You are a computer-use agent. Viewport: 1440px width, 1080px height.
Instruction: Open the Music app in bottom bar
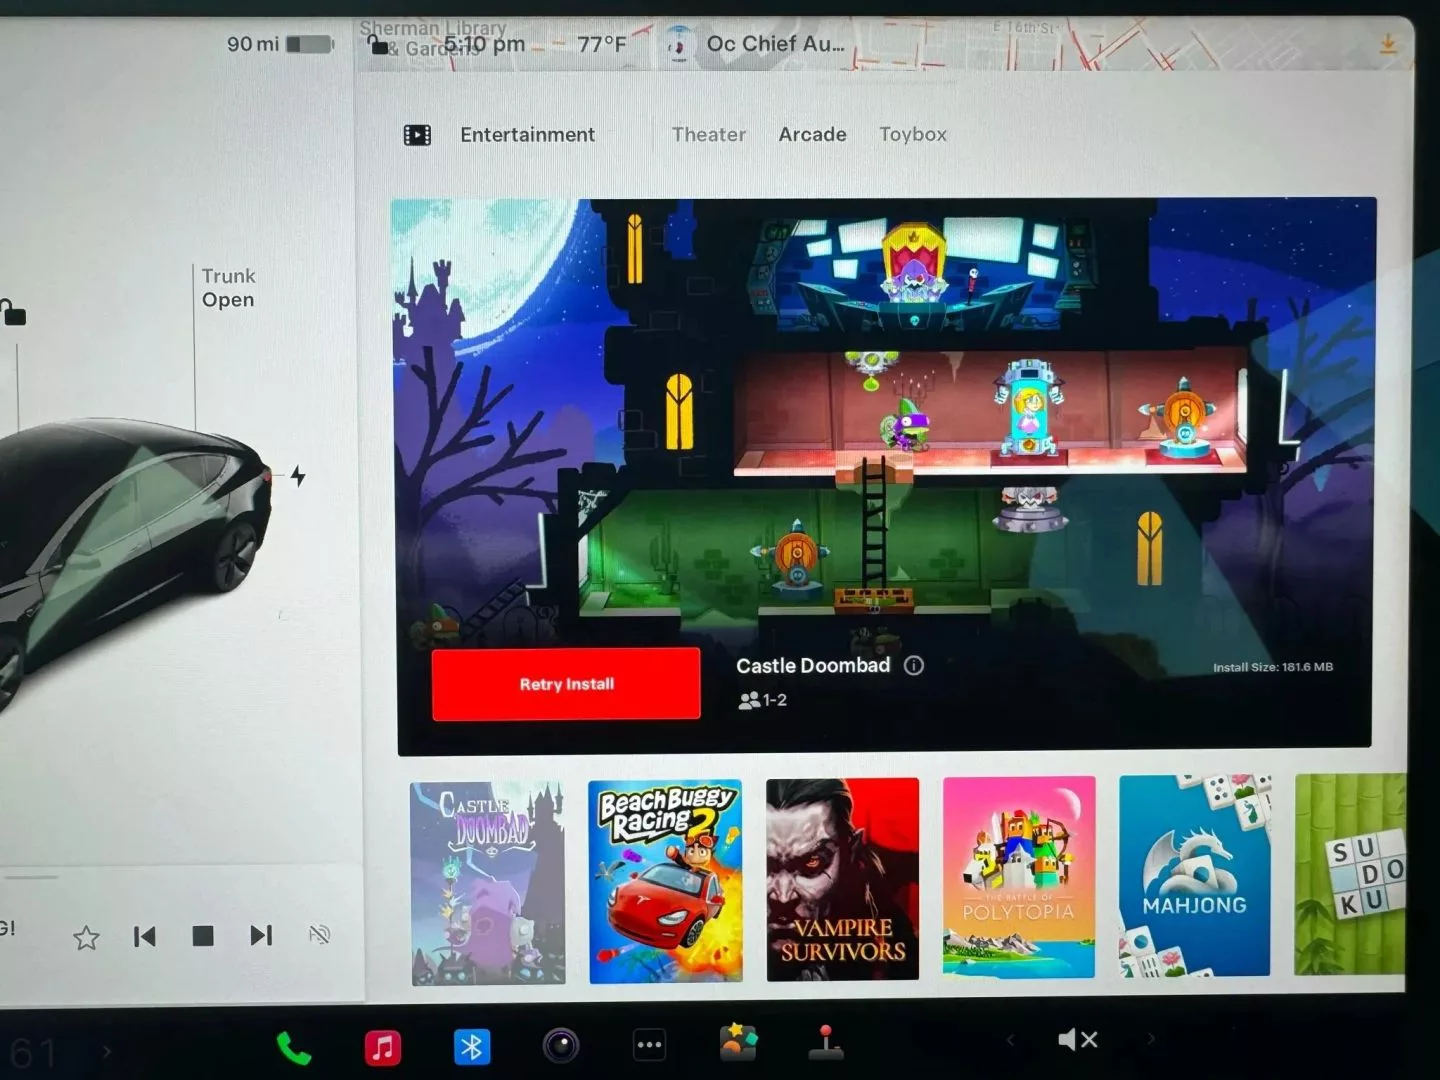pyautogui.click(x=382, y=1047)
